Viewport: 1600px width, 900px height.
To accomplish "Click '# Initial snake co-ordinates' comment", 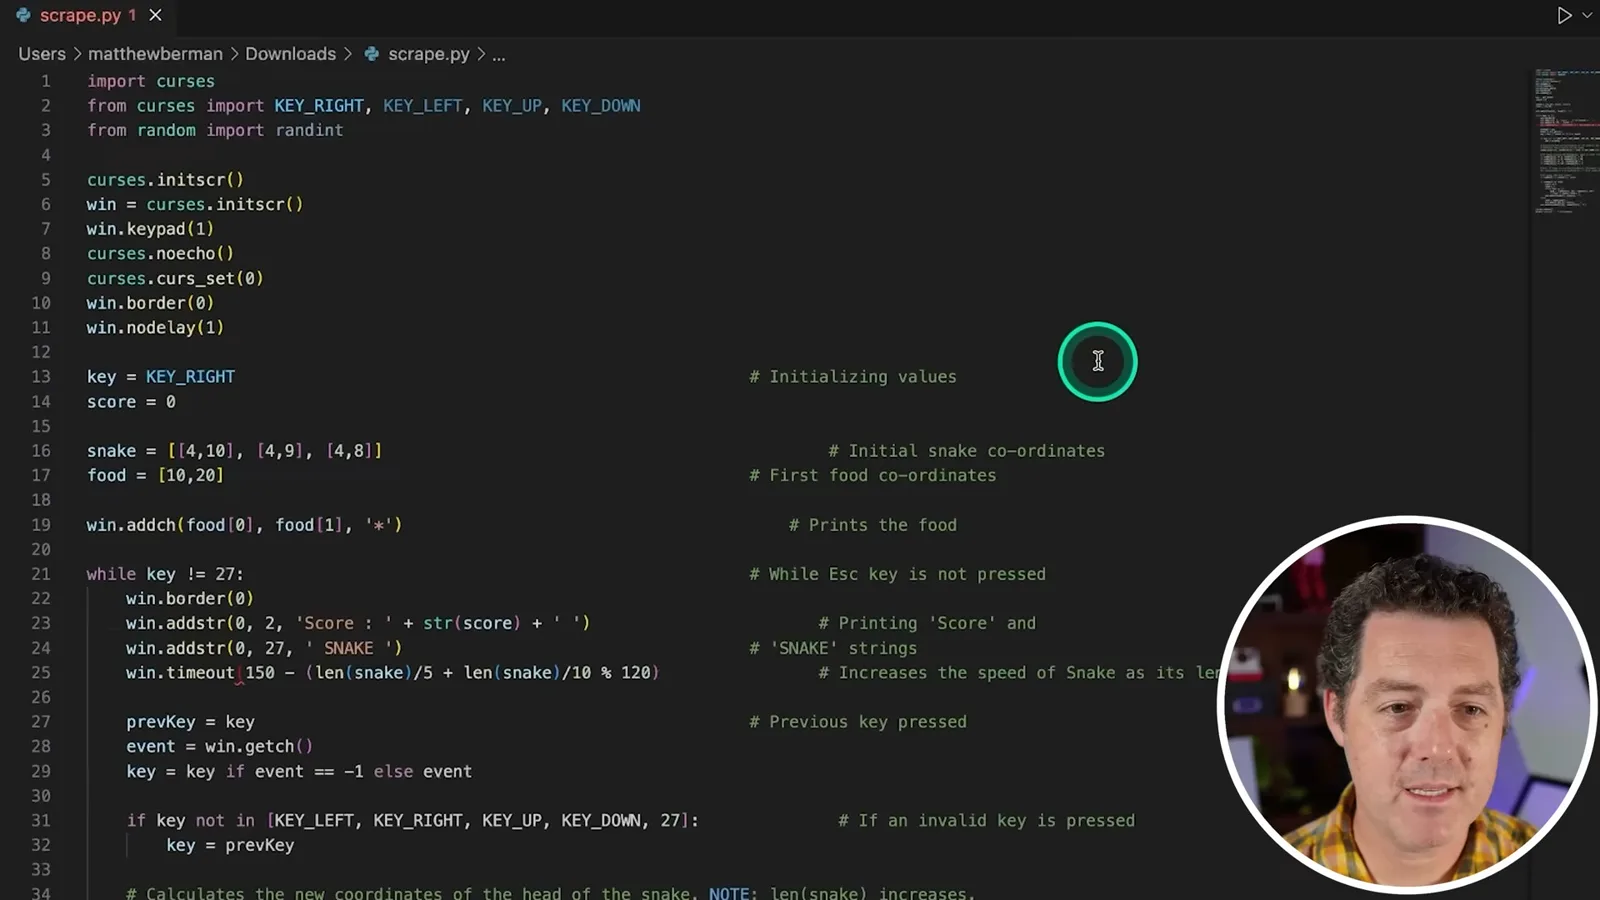I will [967, 451].
